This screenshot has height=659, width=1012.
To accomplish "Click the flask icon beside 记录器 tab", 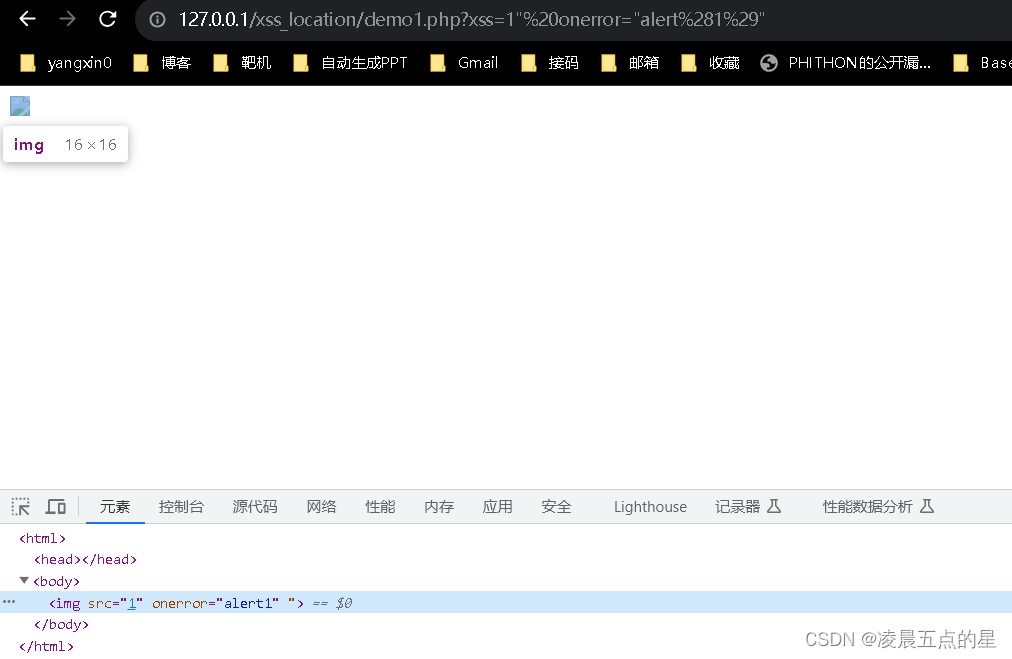I will click(773, 506).
